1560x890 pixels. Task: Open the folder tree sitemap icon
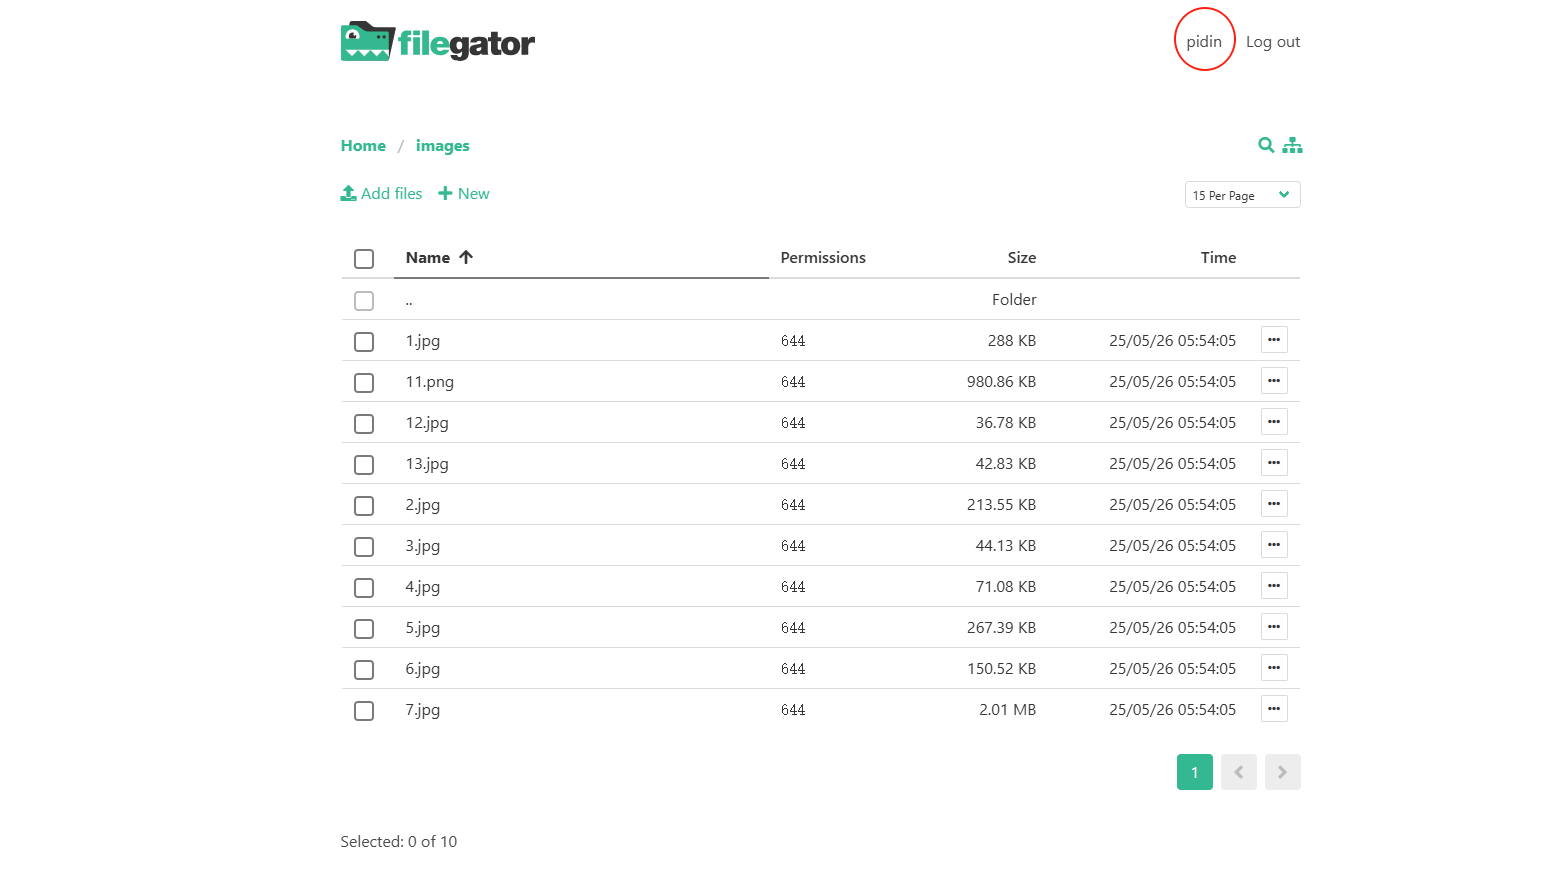click(x=1292, y=145)
